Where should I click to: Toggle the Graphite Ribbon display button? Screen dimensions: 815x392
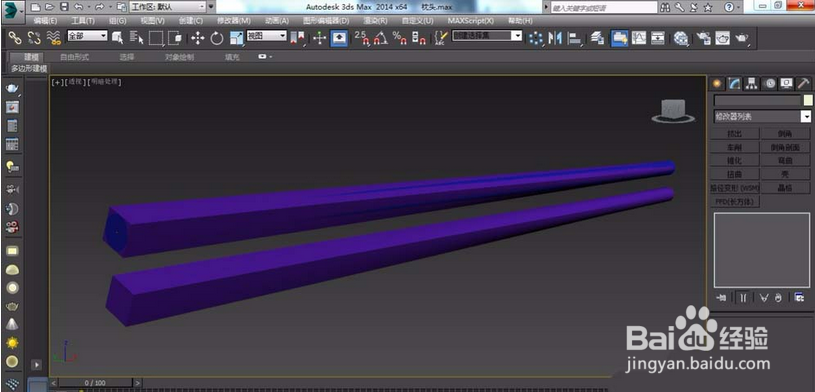pos(619,38)
